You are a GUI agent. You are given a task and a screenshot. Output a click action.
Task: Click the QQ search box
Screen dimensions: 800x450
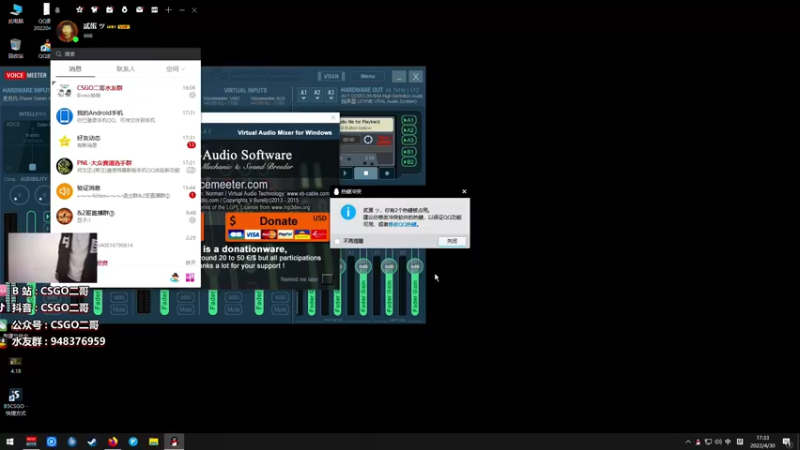point(126,54)
